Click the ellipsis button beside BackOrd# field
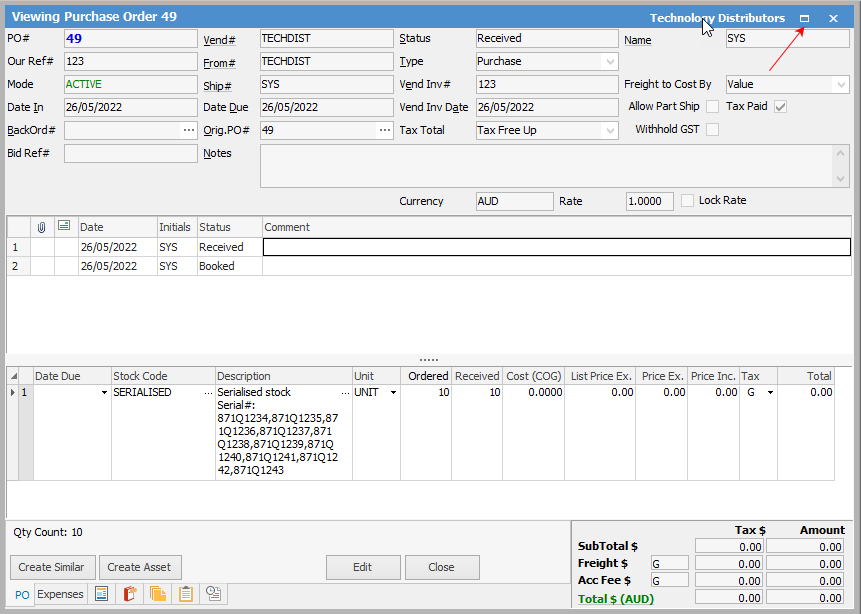The image size is (861, 614). point(188,130)
